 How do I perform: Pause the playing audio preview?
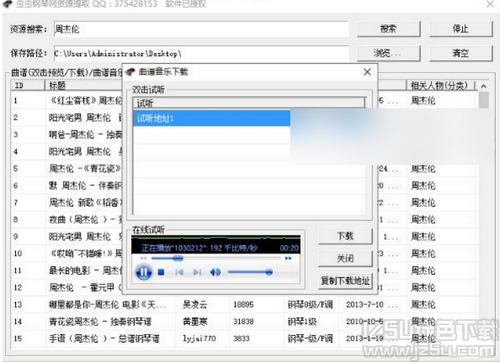pyautogui.click(x=144, y=272)
